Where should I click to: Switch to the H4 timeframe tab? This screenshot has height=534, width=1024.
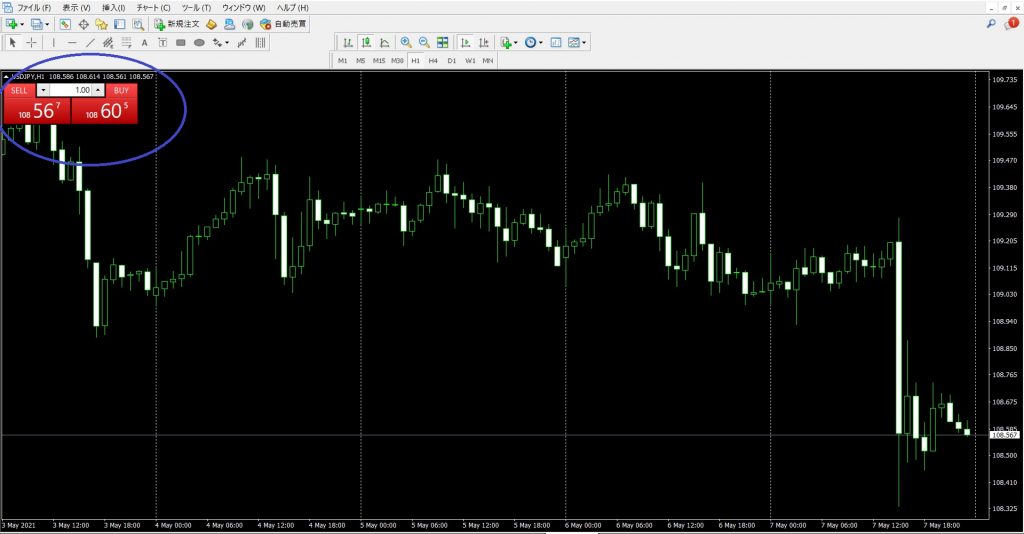click(x=433, y=61)
